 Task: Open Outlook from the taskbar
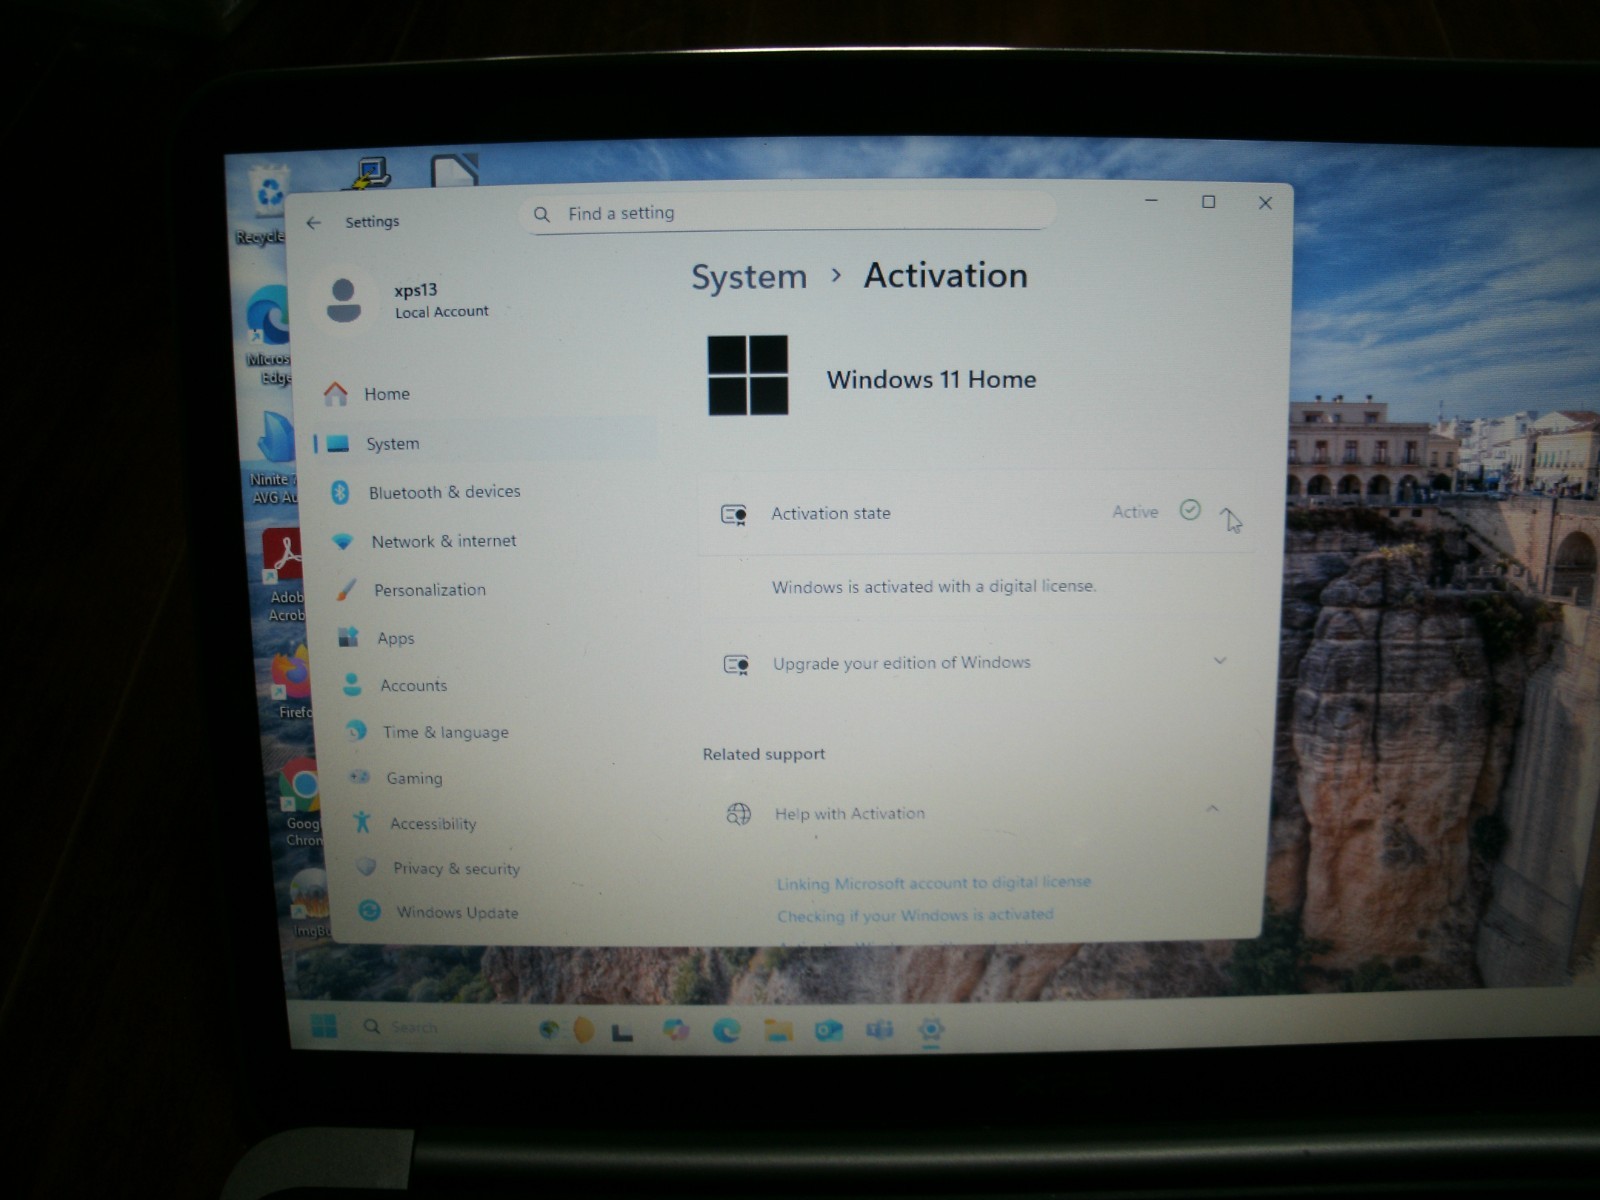[828, 1030]
